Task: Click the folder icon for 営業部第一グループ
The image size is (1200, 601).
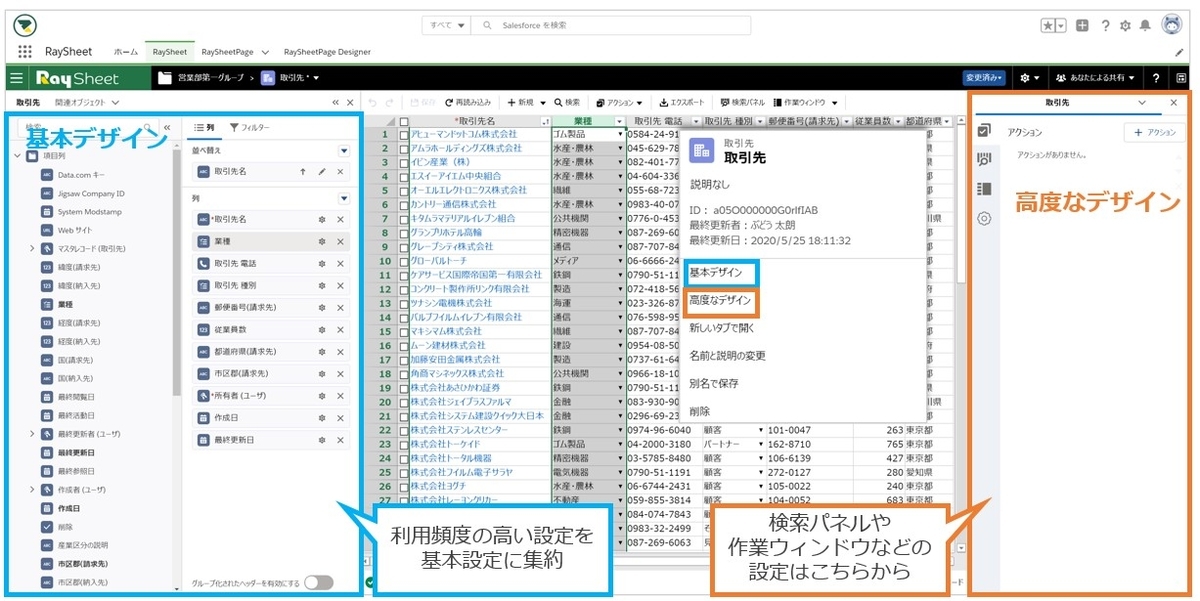Action: click(165, 77)
